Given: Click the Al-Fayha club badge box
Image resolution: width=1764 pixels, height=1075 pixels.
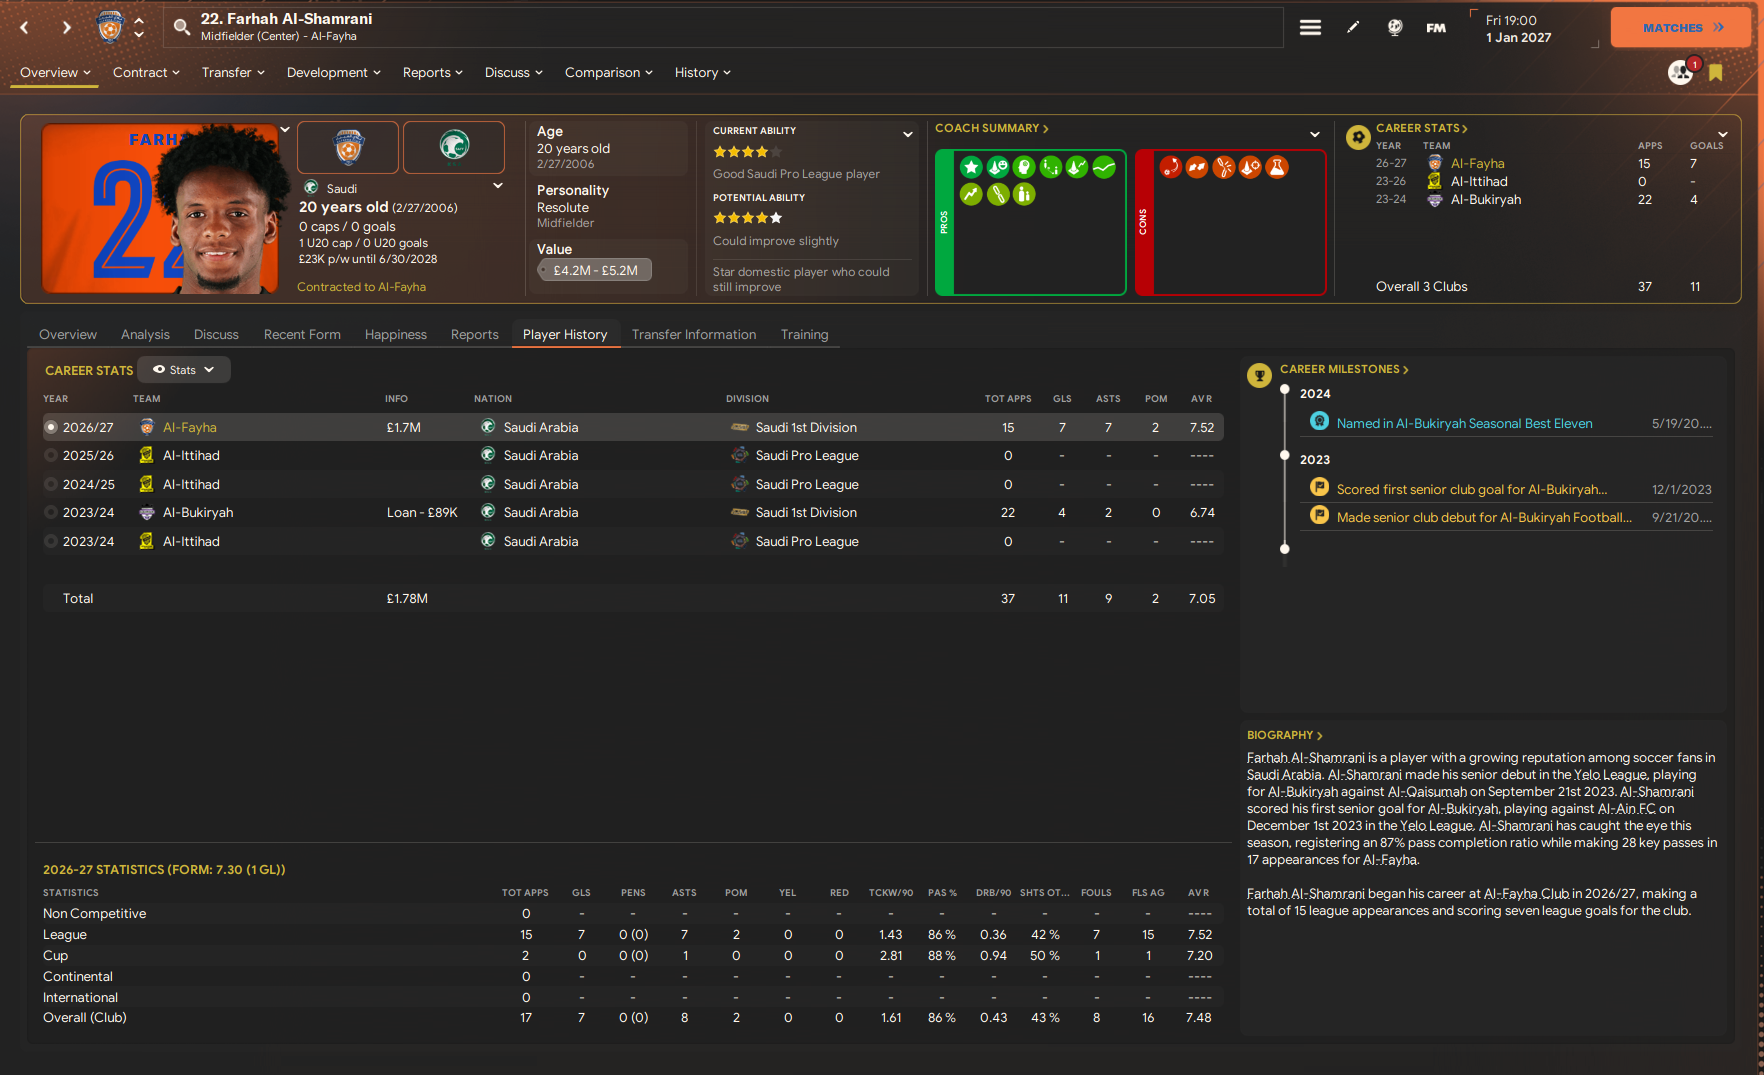Looking at the screenshot, I should [x=348, y=147].
